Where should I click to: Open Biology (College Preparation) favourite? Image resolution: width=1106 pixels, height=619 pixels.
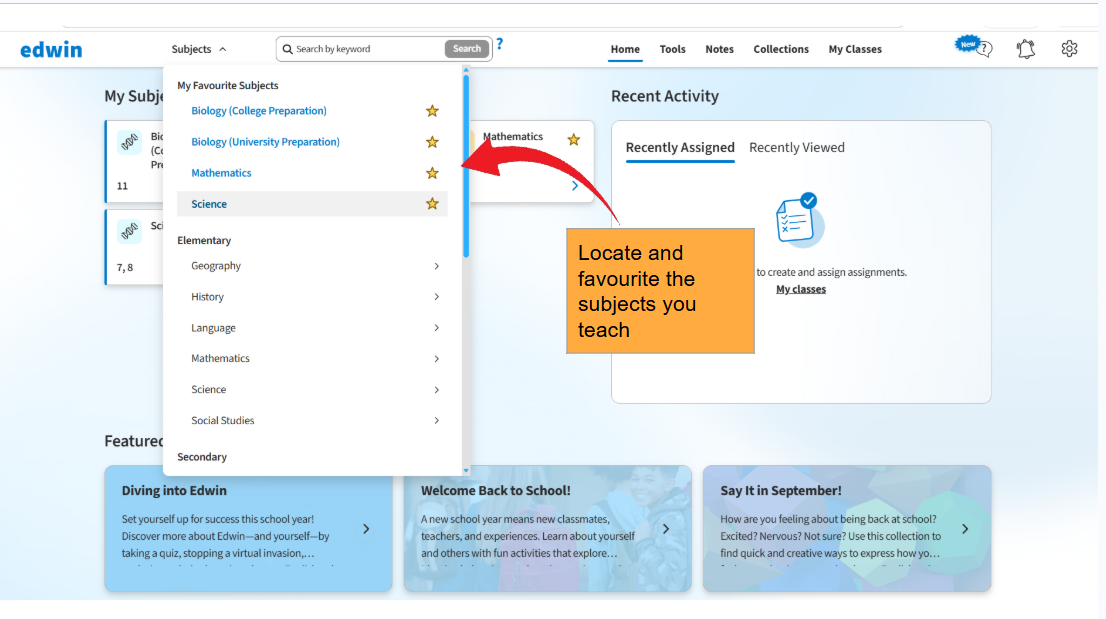pyautogui.click(x=259, y=111)
